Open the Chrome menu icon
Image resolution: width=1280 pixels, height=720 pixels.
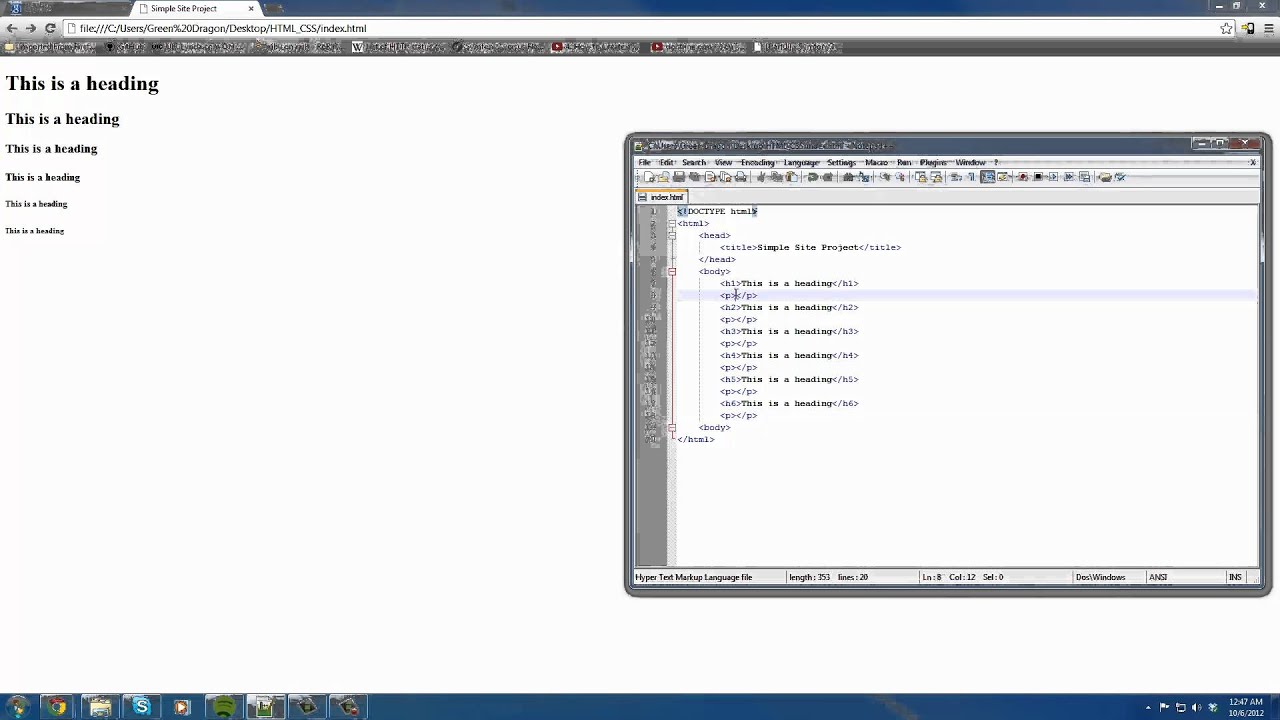pyautogui.click(x=1269, y=28)
